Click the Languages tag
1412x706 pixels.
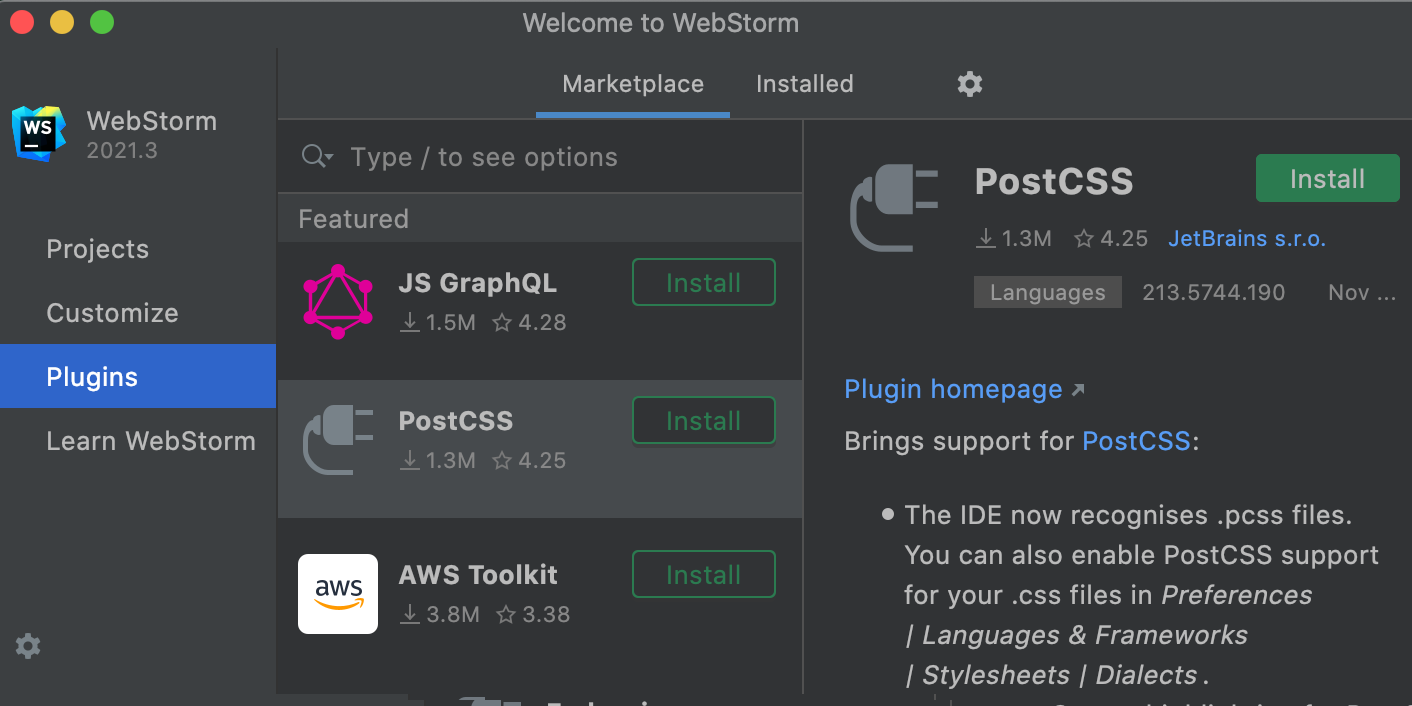coord(1048,293)
